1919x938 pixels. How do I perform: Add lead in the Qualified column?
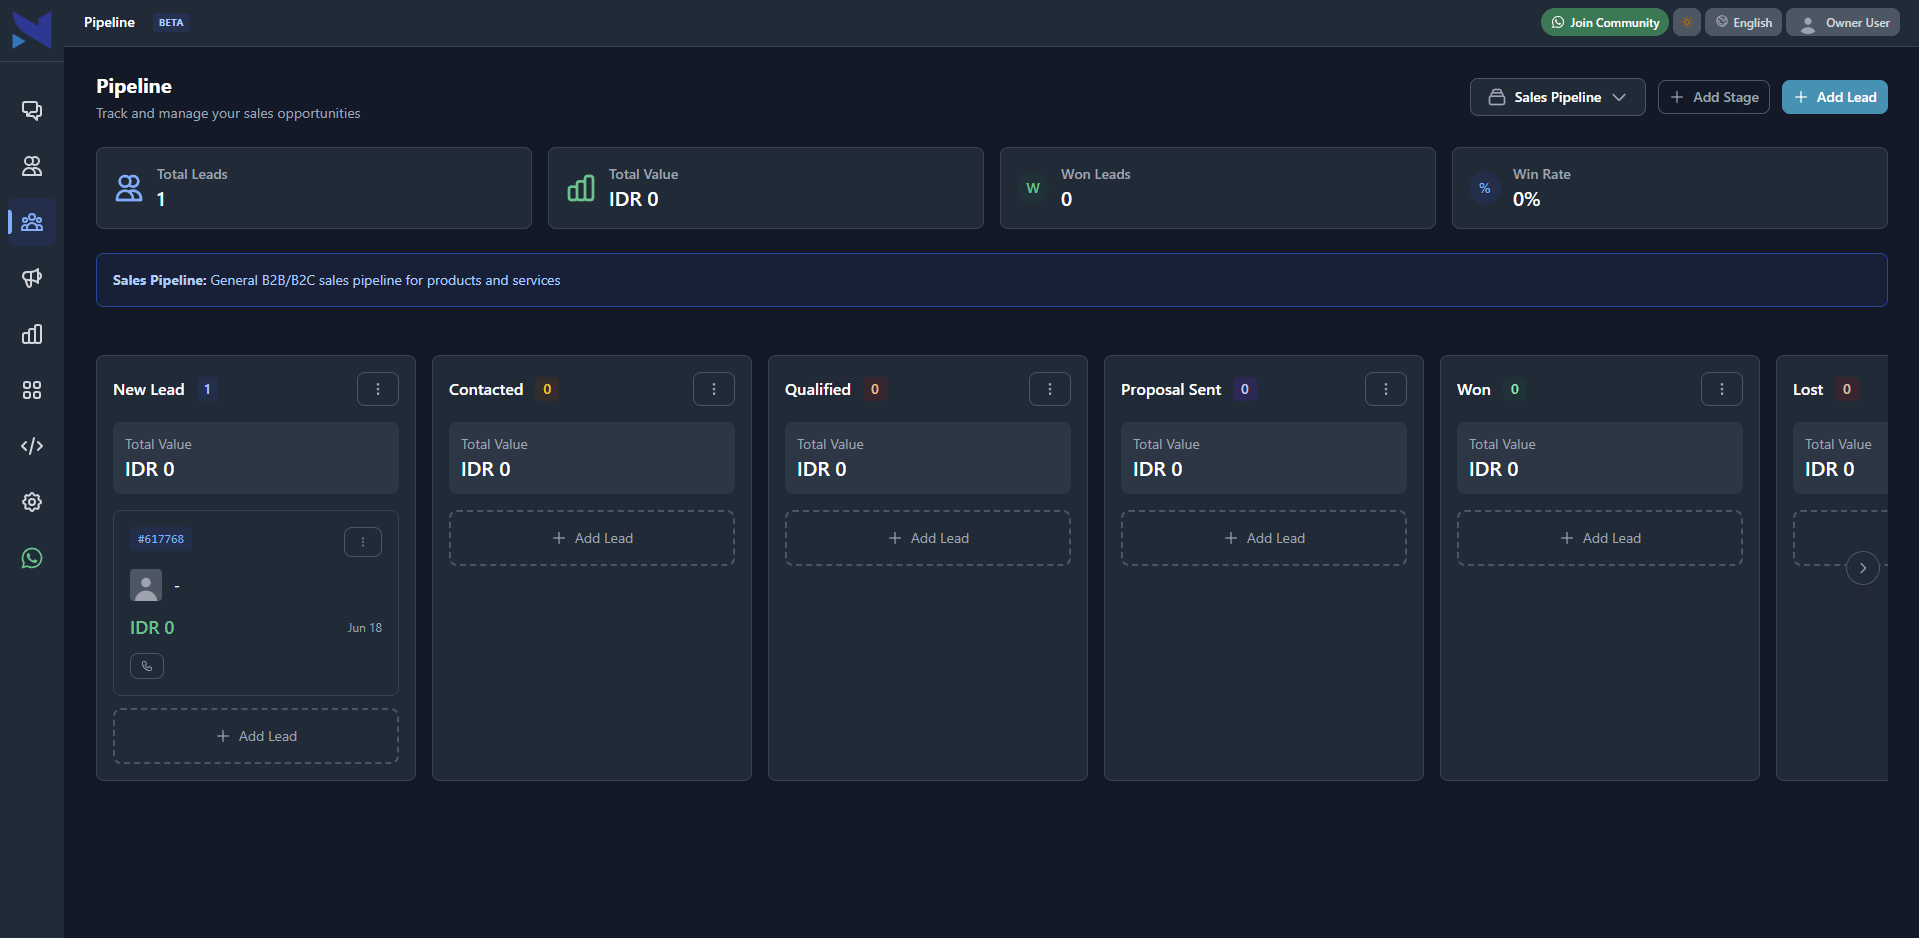coord(928,538)
